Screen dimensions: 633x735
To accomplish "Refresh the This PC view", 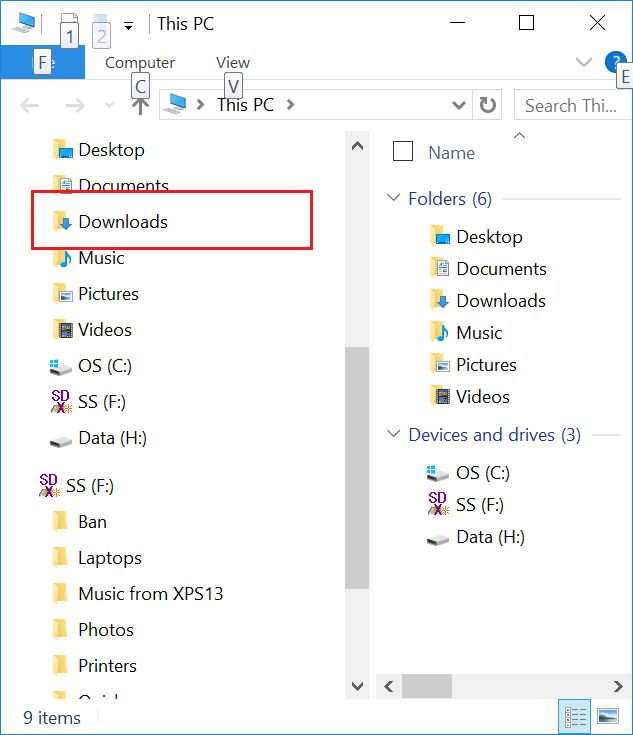I will tap(487, 105).
